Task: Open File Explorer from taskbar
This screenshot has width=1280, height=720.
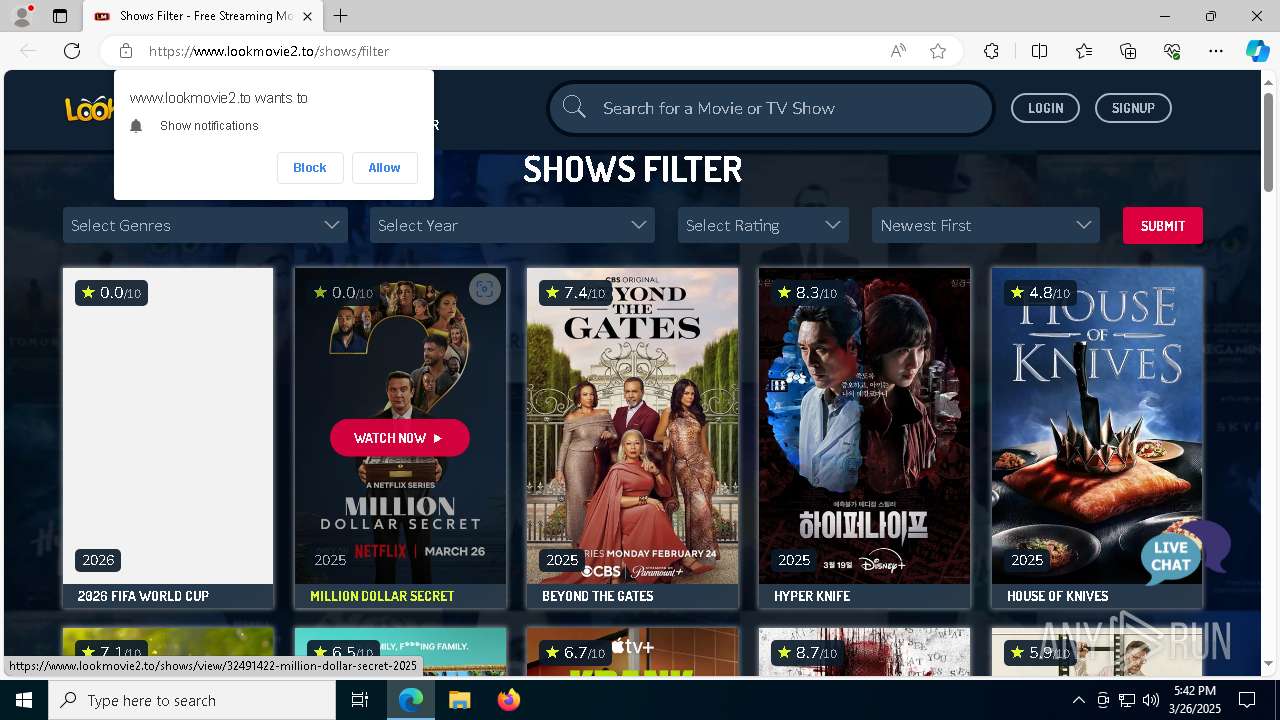Action: pyautogui.click(x=459, y=700)
